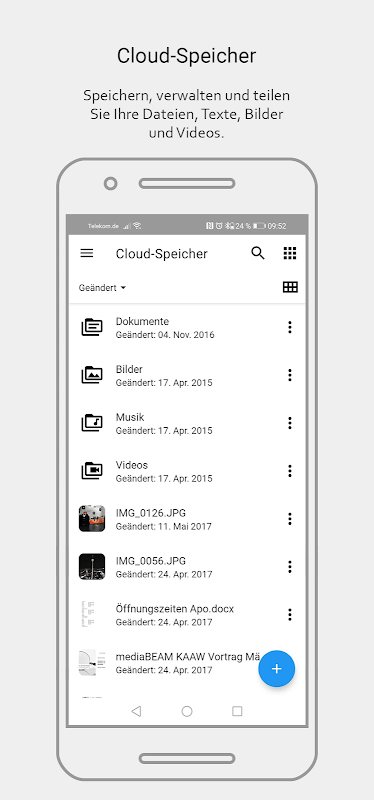Screen dimensions: 374x800
Task: Open more options for Videos
Action: [x=290, y=471]
